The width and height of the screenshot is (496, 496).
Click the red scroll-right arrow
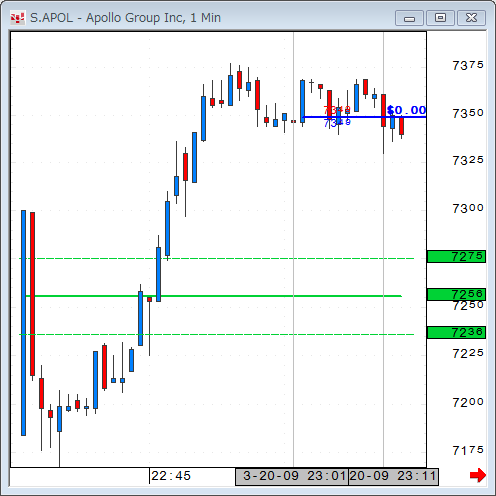478,475
